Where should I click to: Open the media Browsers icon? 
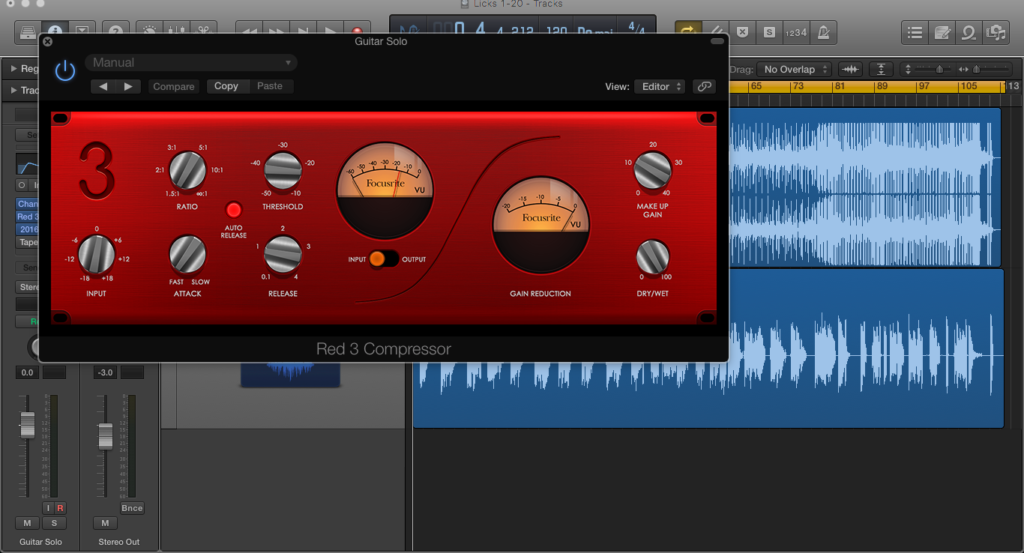995,32
